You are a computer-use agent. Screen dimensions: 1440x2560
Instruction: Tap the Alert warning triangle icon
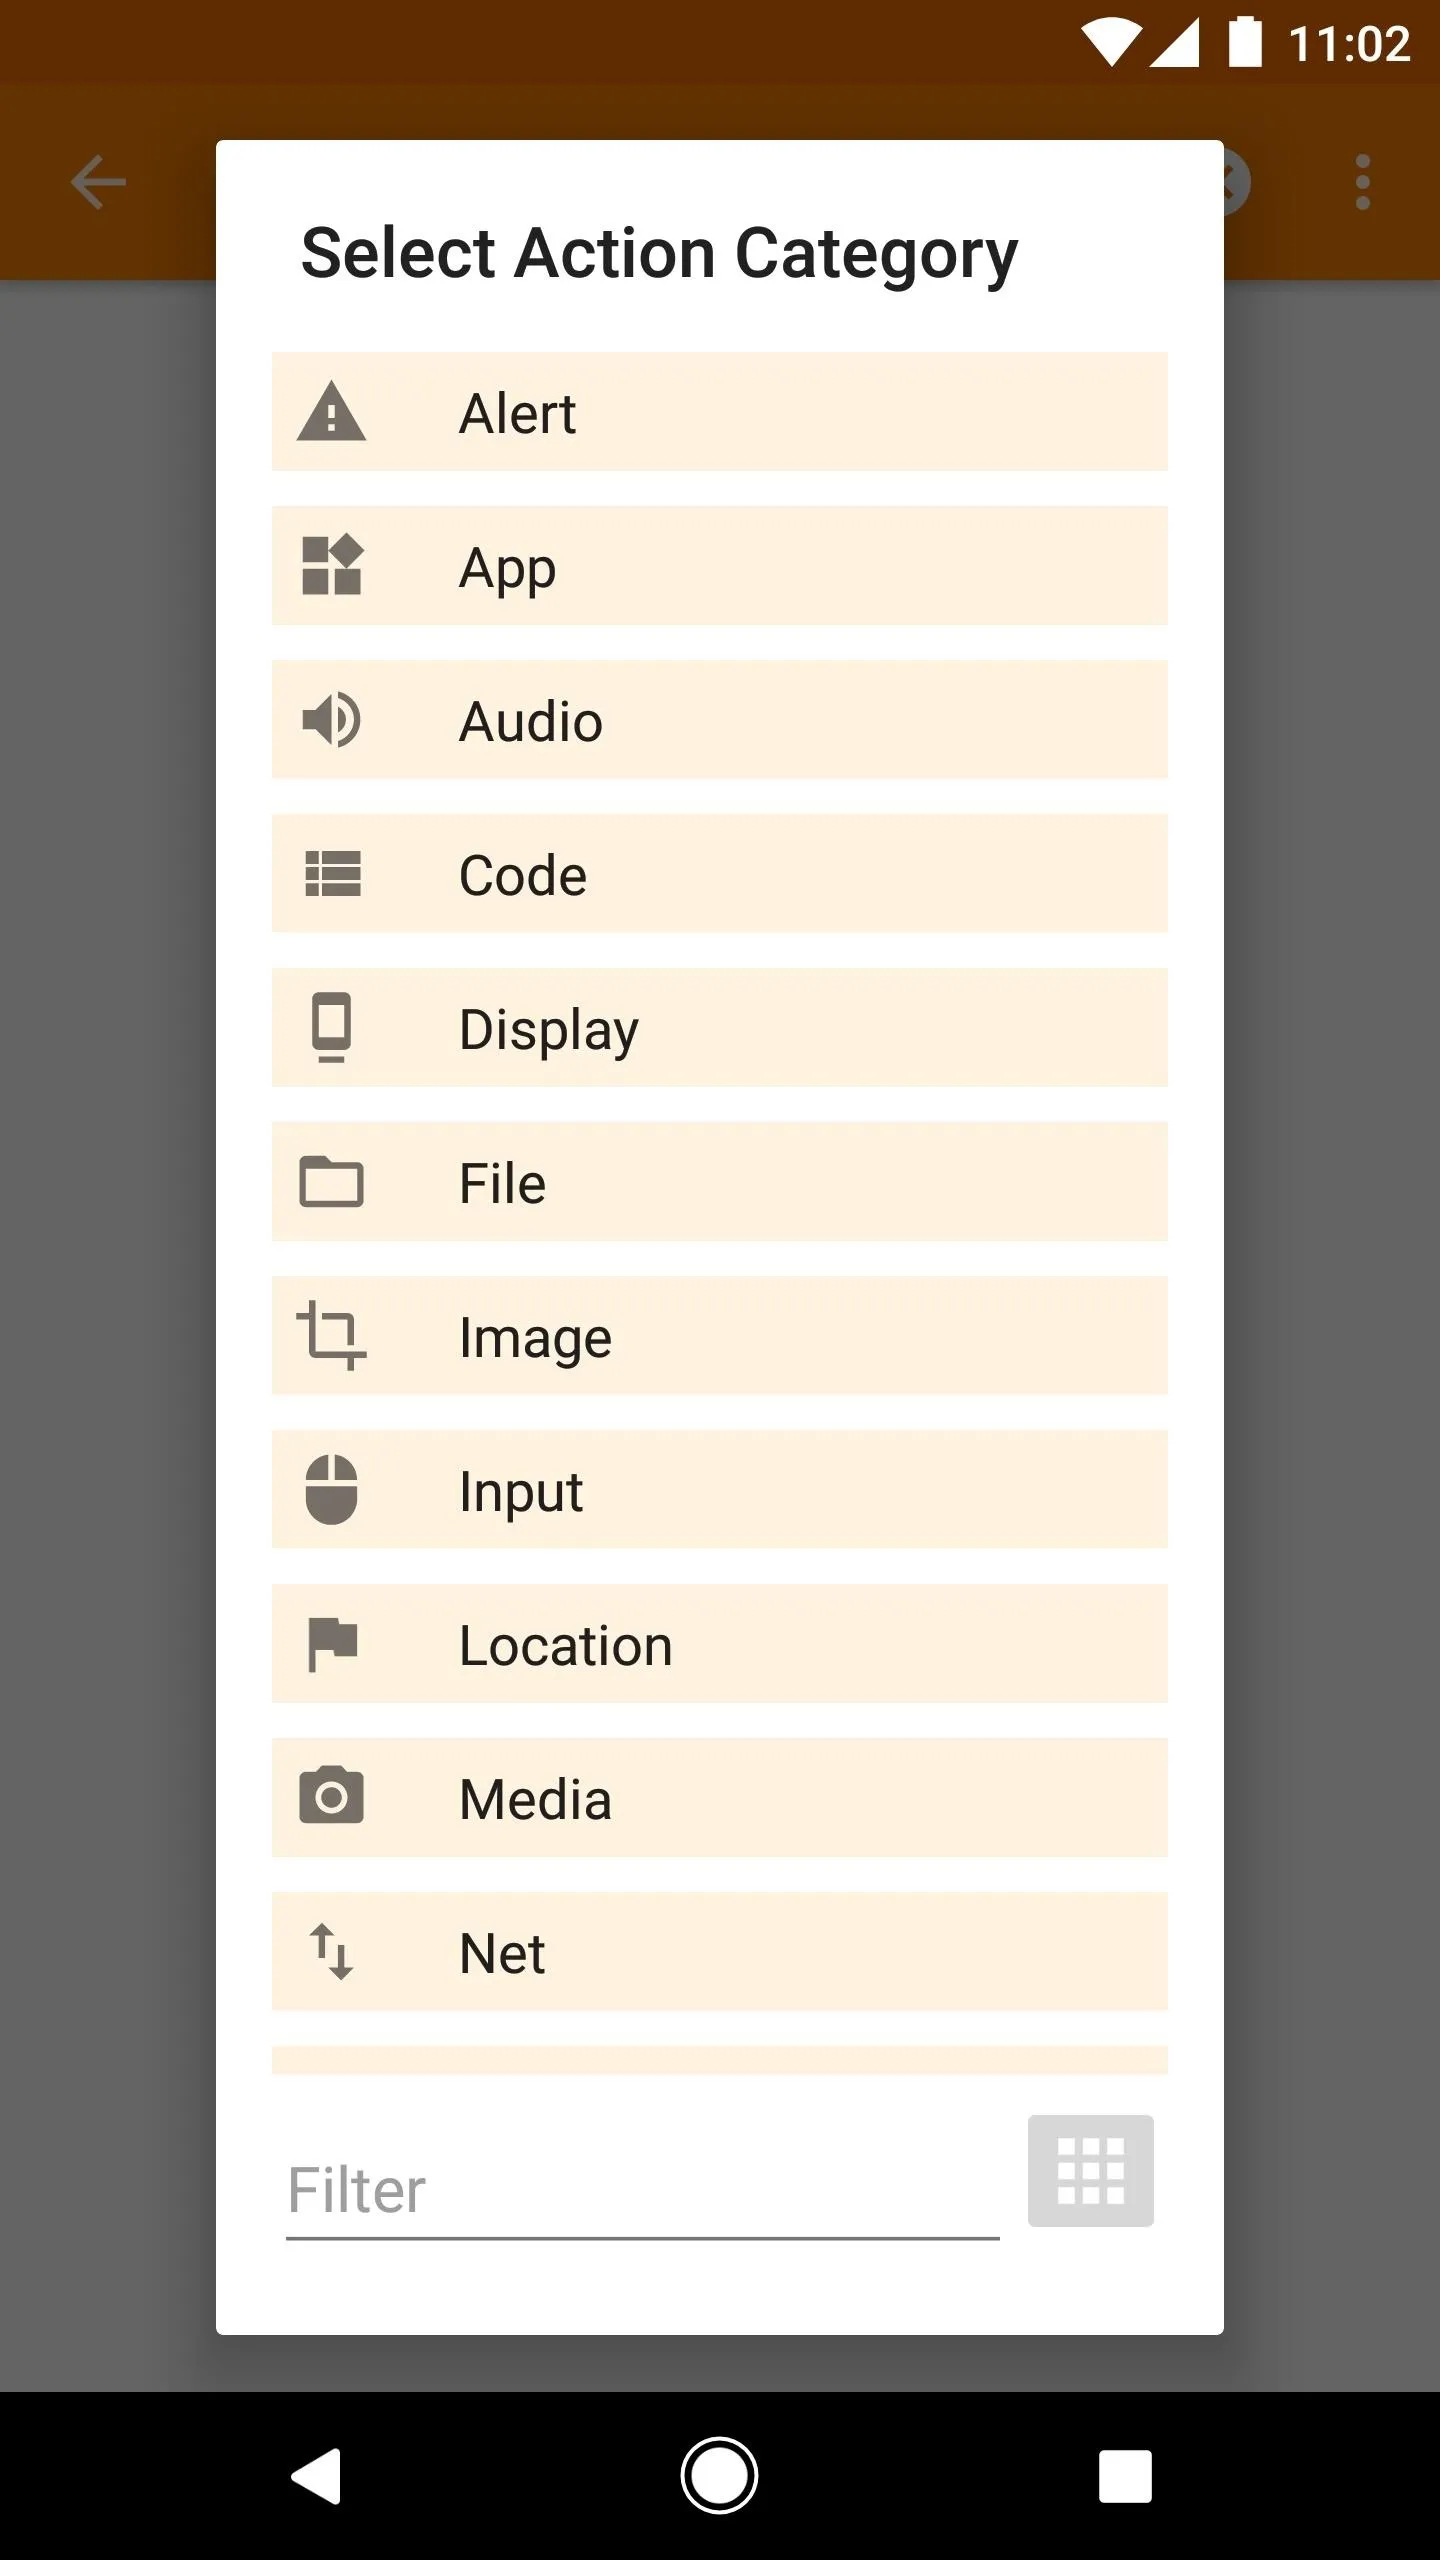[x=331, y=412]
